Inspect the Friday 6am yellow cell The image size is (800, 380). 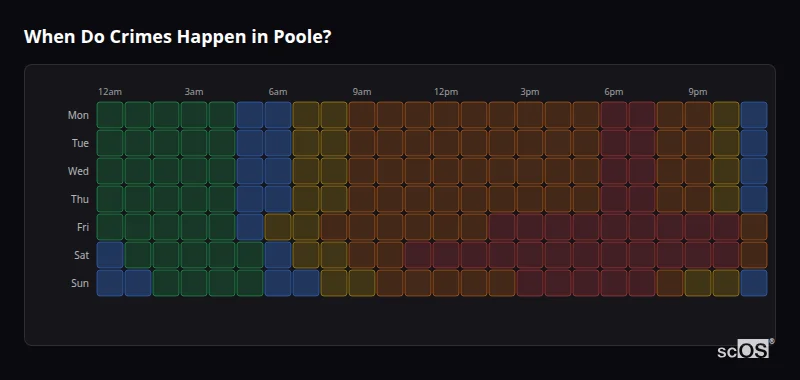tap(278, 227)
